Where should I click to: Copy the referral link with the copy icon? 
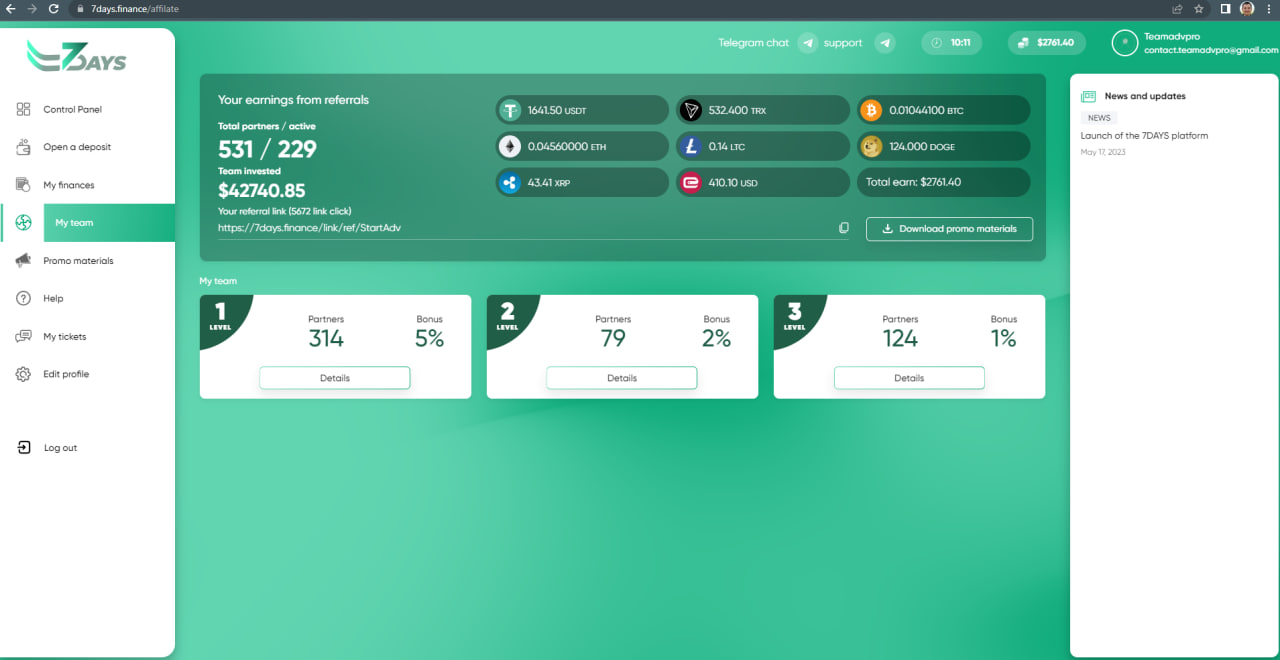(x=844, y=228)
